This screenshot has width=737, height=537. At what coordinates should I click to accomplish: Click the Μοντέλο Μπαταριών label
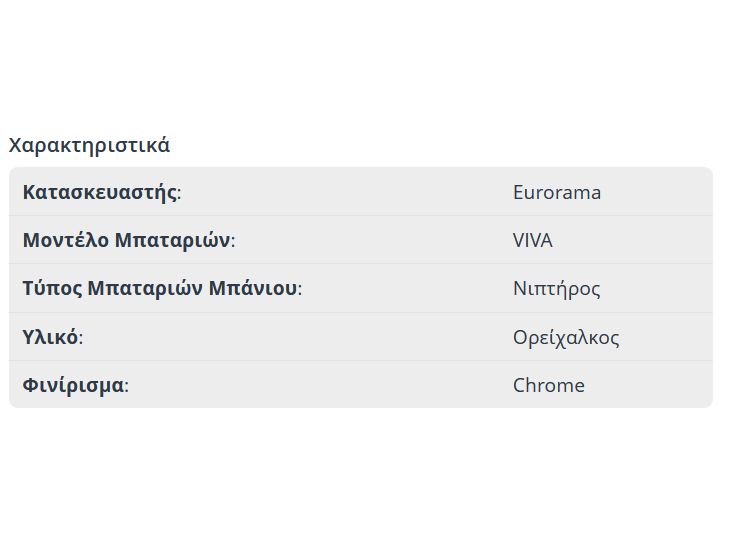[x=128, y=241]
